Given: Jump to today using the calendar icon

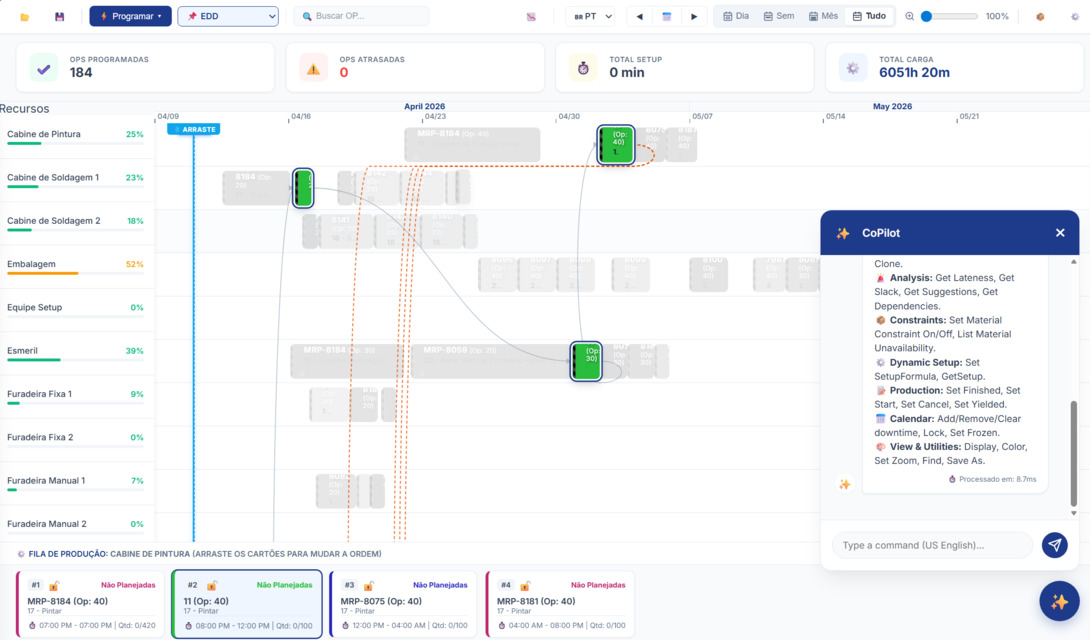Looking at the screenshot, I should point(669,16).
